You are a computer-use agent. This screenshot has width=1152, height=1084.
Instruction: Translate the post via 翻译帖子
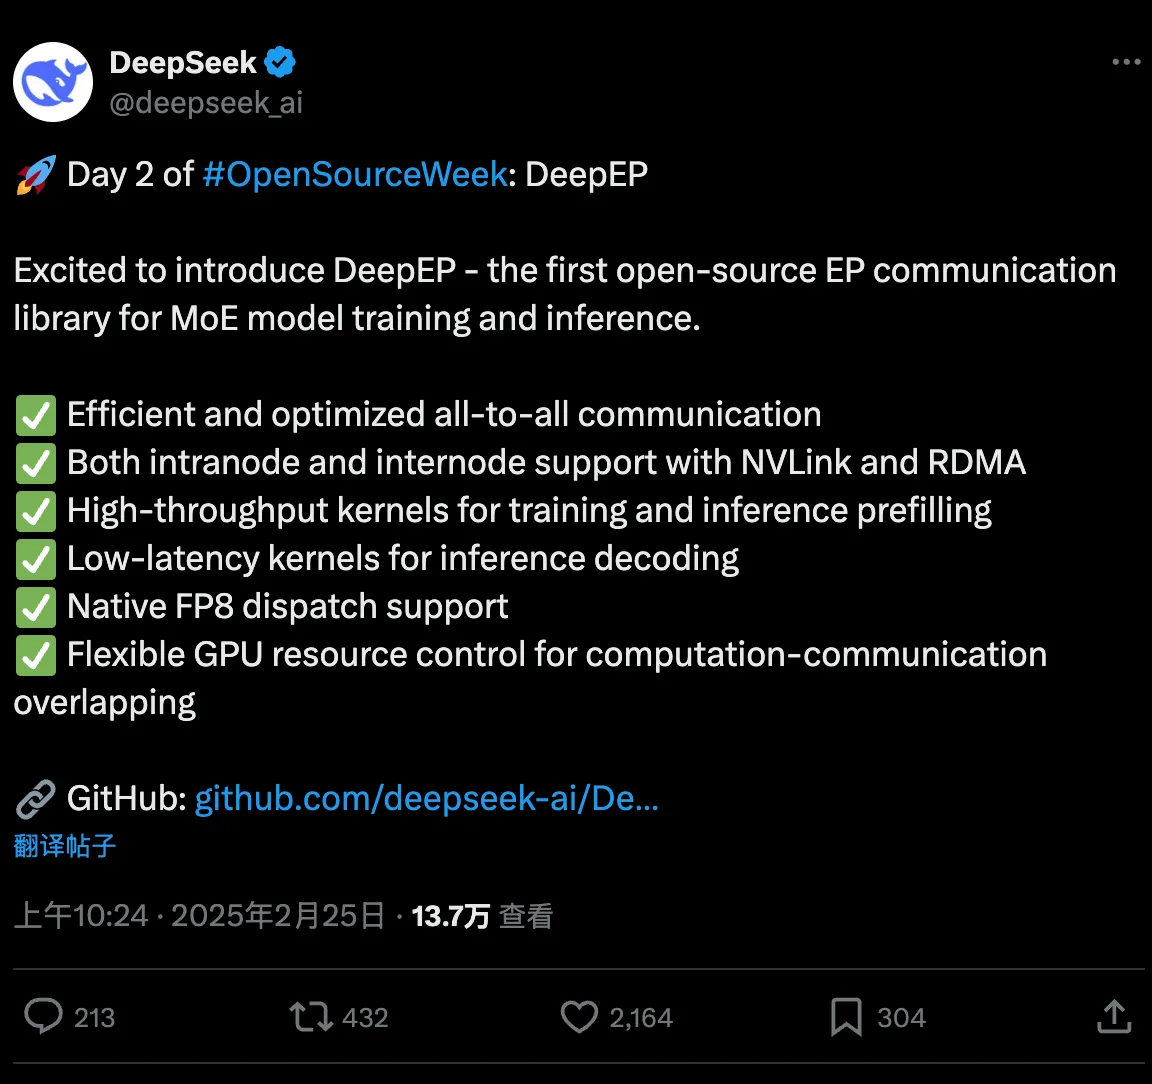(x=64, y=845)
